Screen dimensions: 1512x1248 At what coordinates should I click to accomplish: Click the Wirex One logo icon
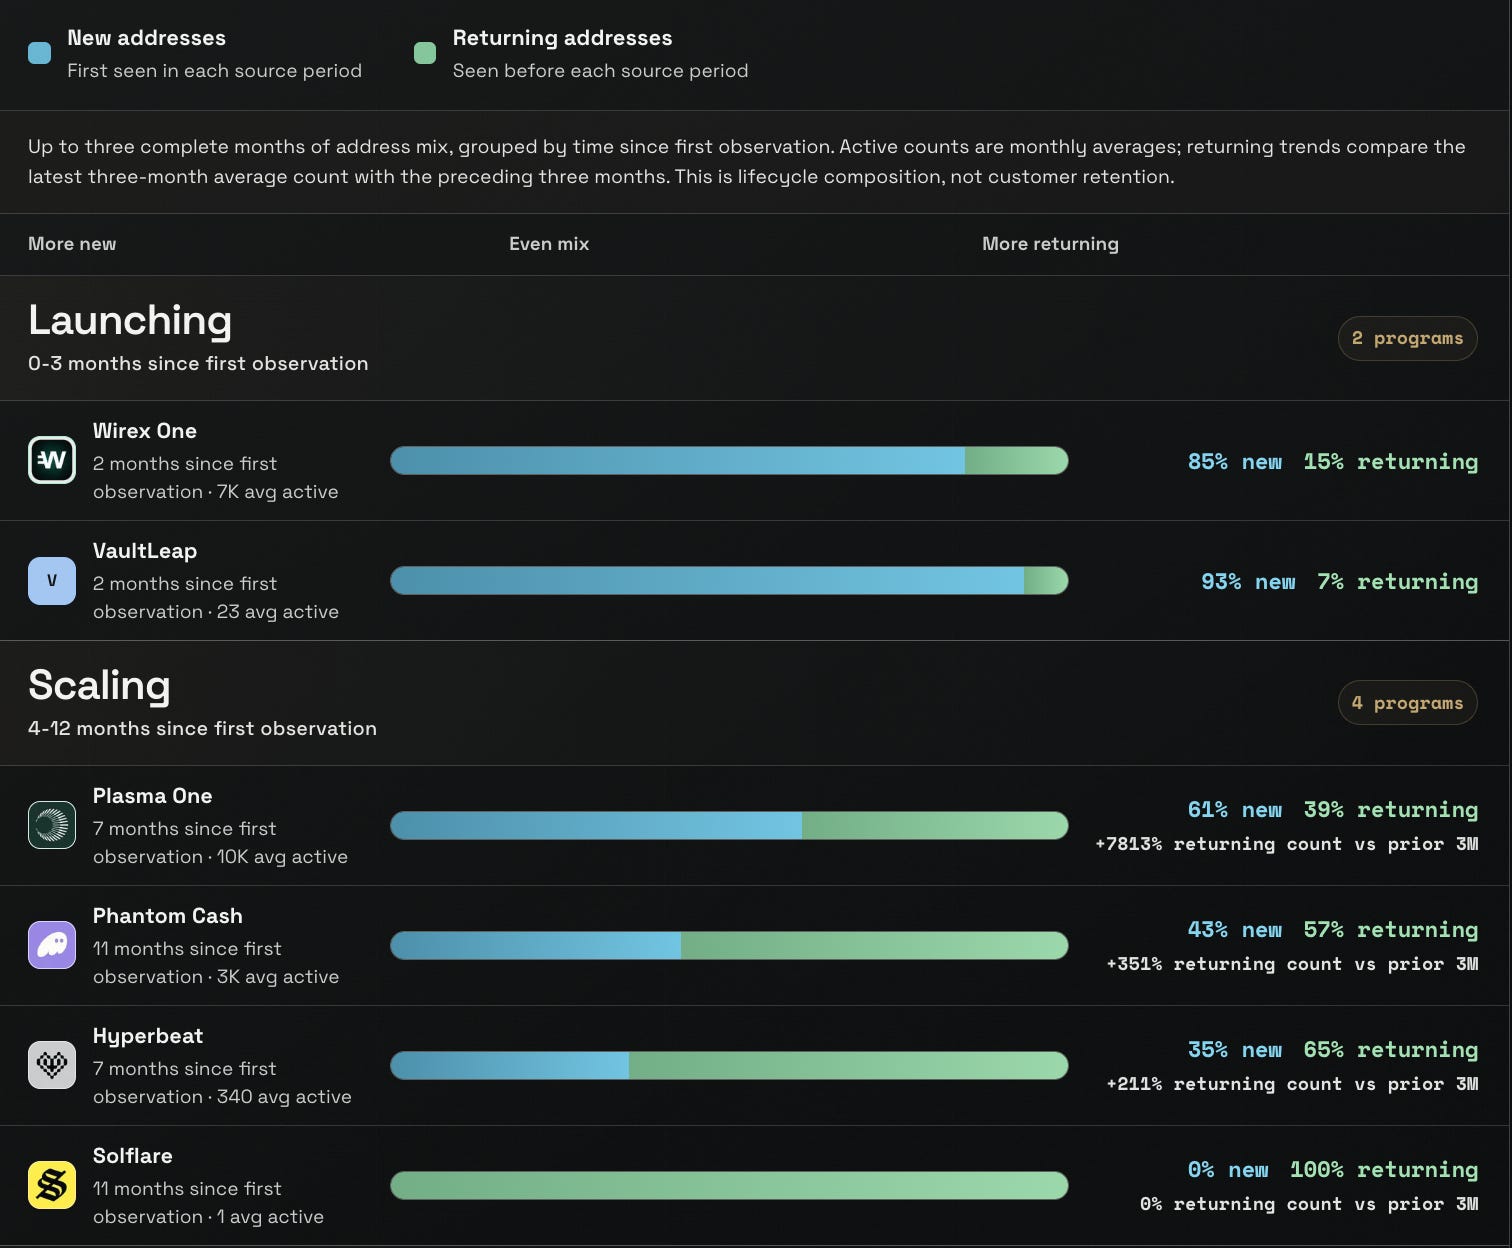click(52, 460)
